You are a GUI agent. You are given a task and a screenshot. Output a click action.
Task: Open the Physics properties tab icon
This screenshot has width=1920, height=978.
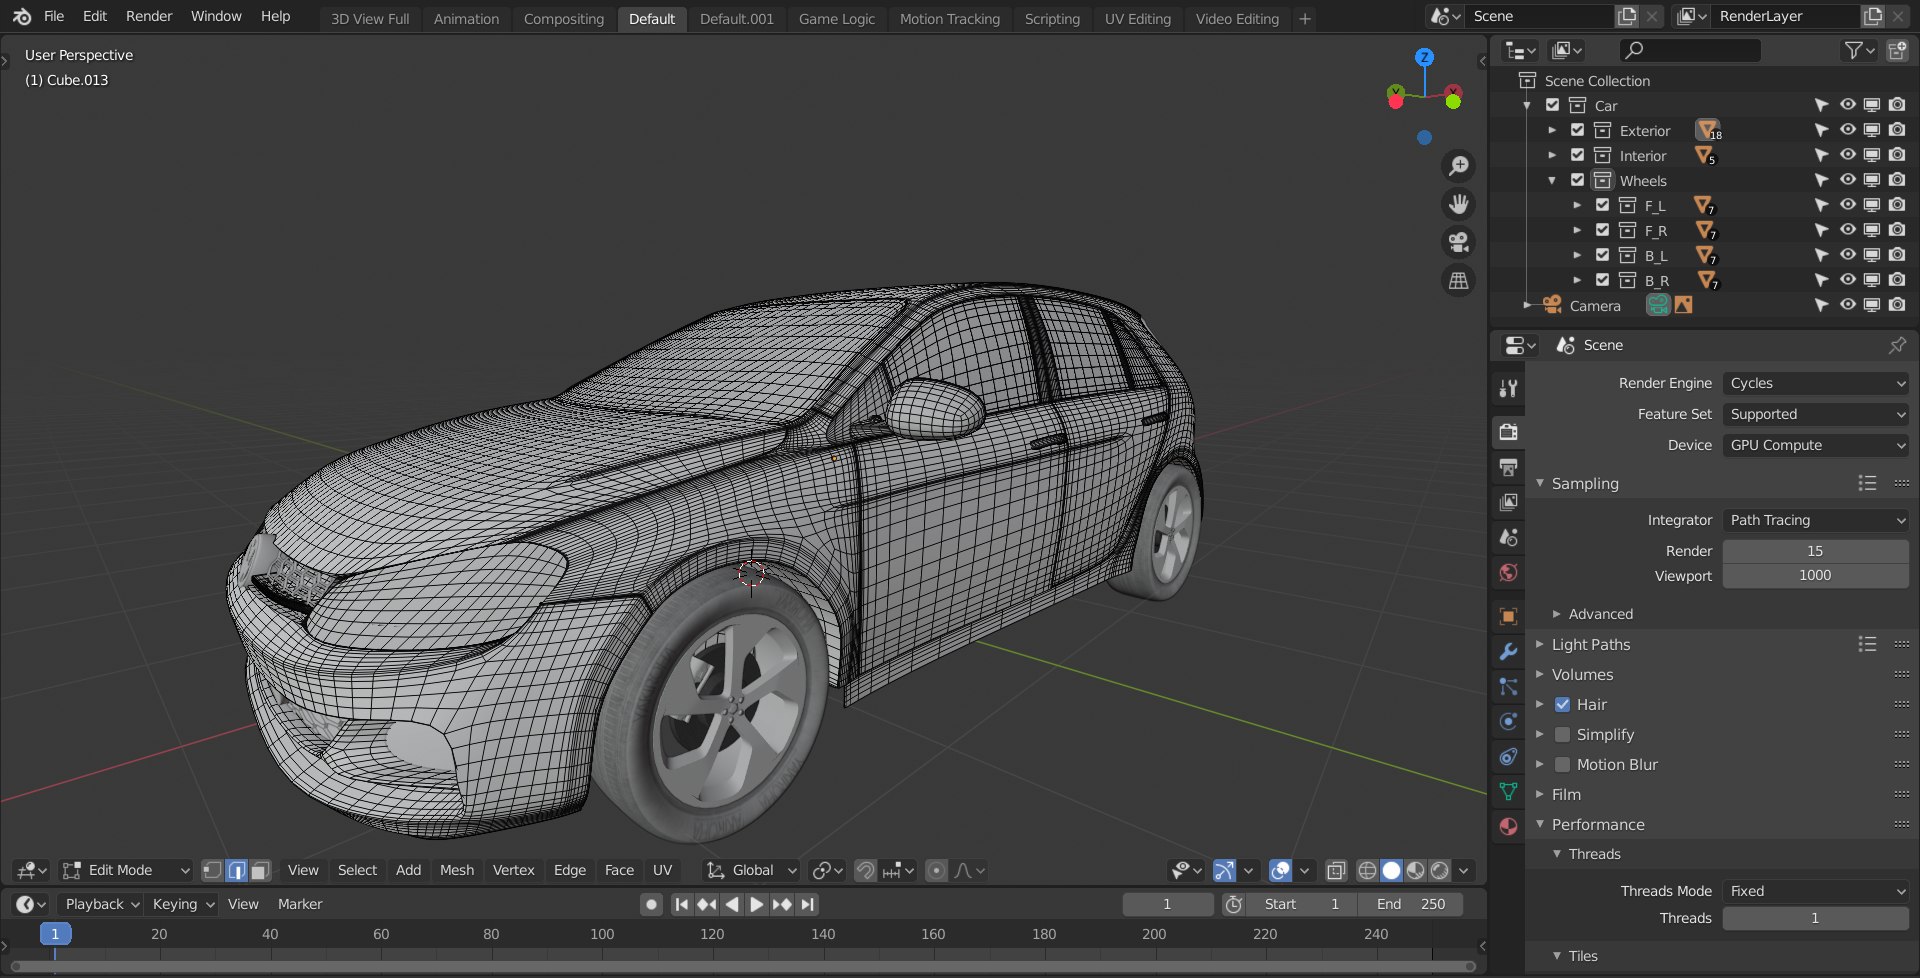[x=1508, y=721]
